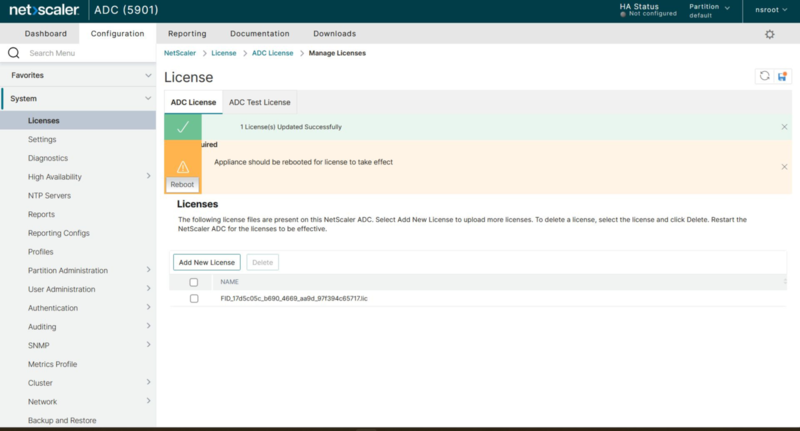Close the reboot required warning banner
The width and height of the screenshot is (800, 431).
click(784, 167)
